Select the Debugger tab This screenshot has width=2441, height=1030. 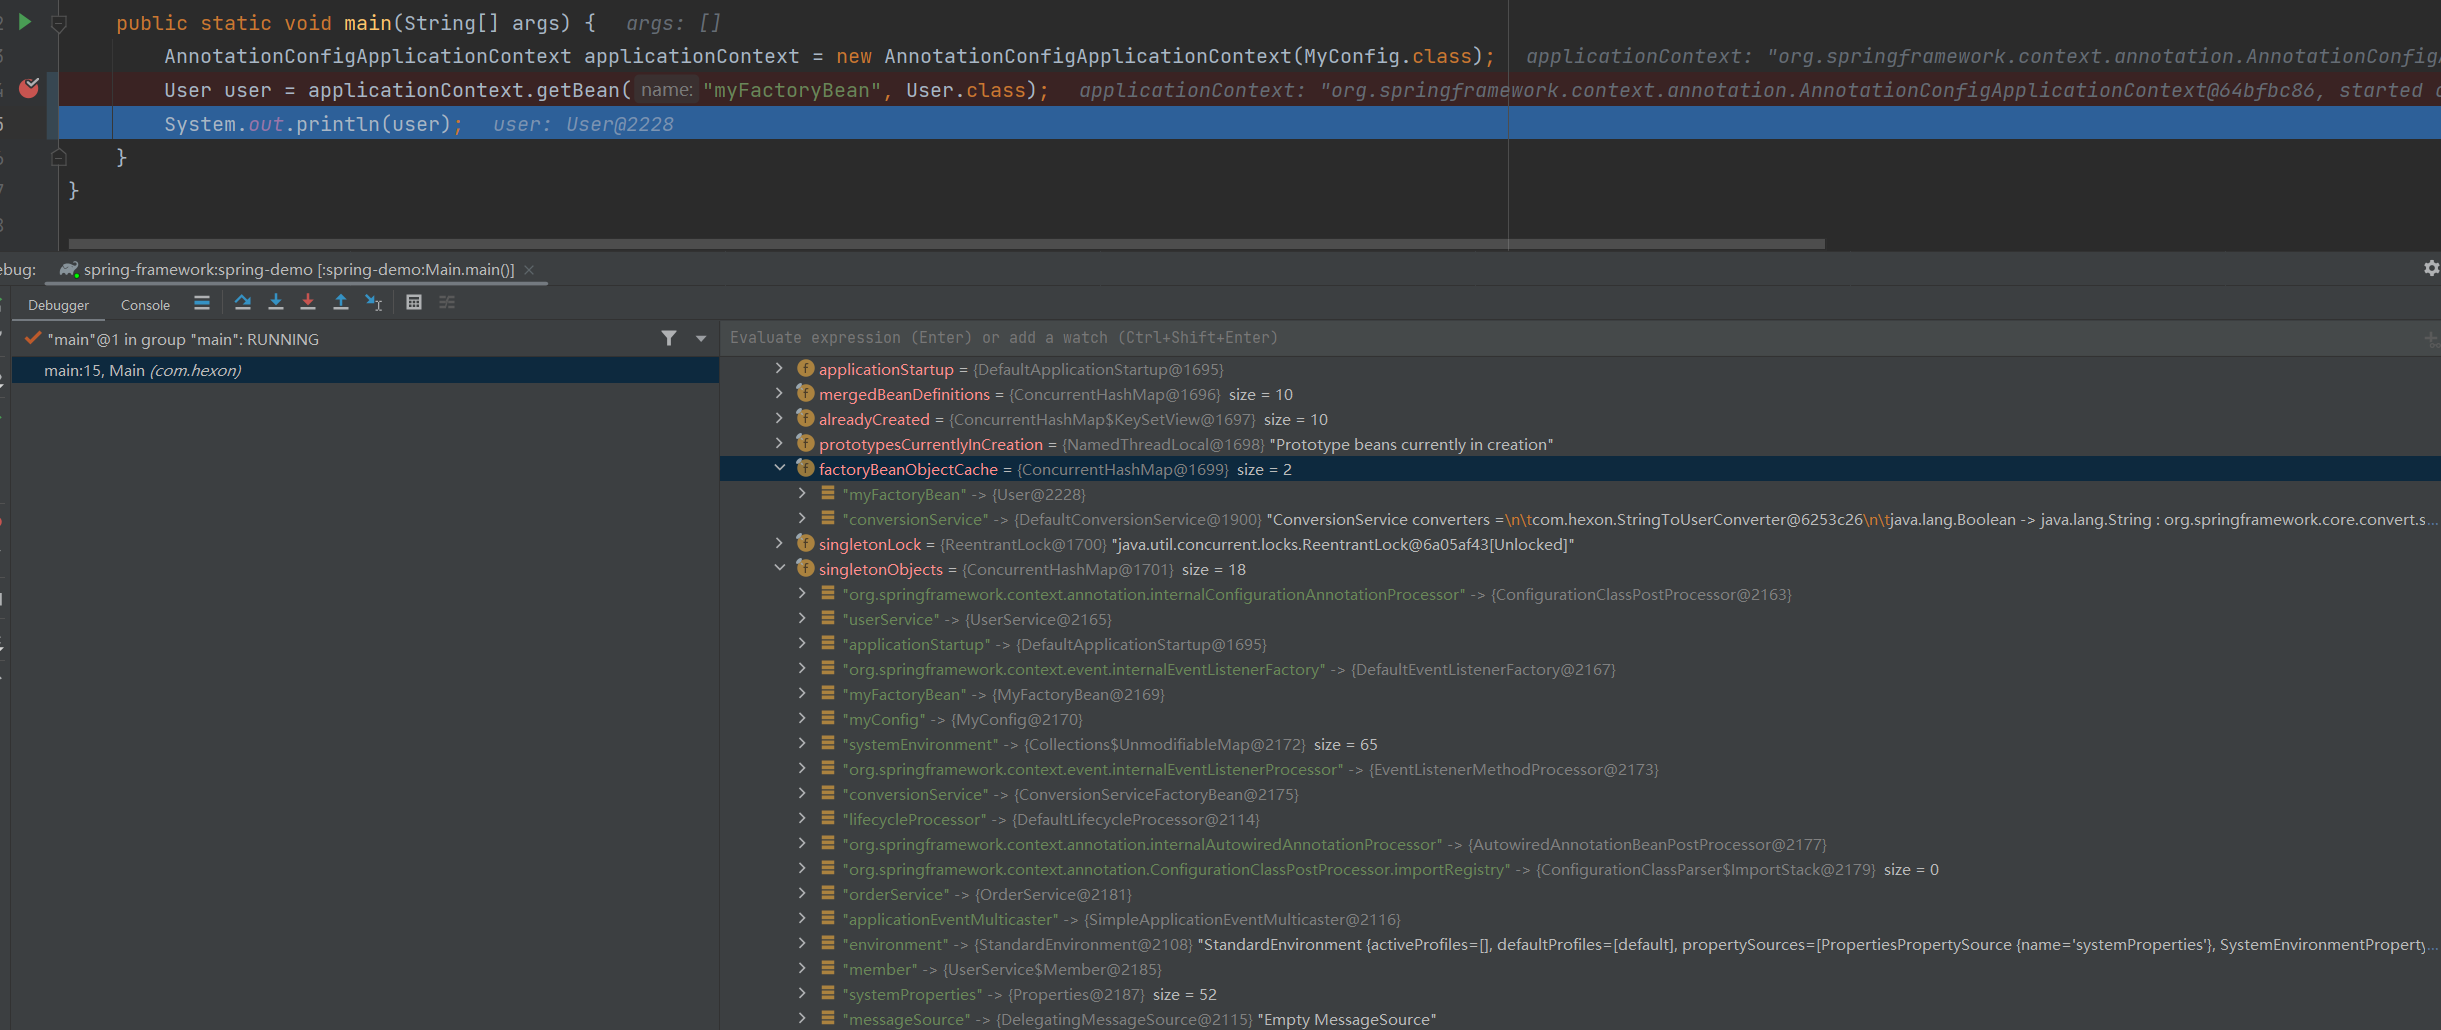58,305
